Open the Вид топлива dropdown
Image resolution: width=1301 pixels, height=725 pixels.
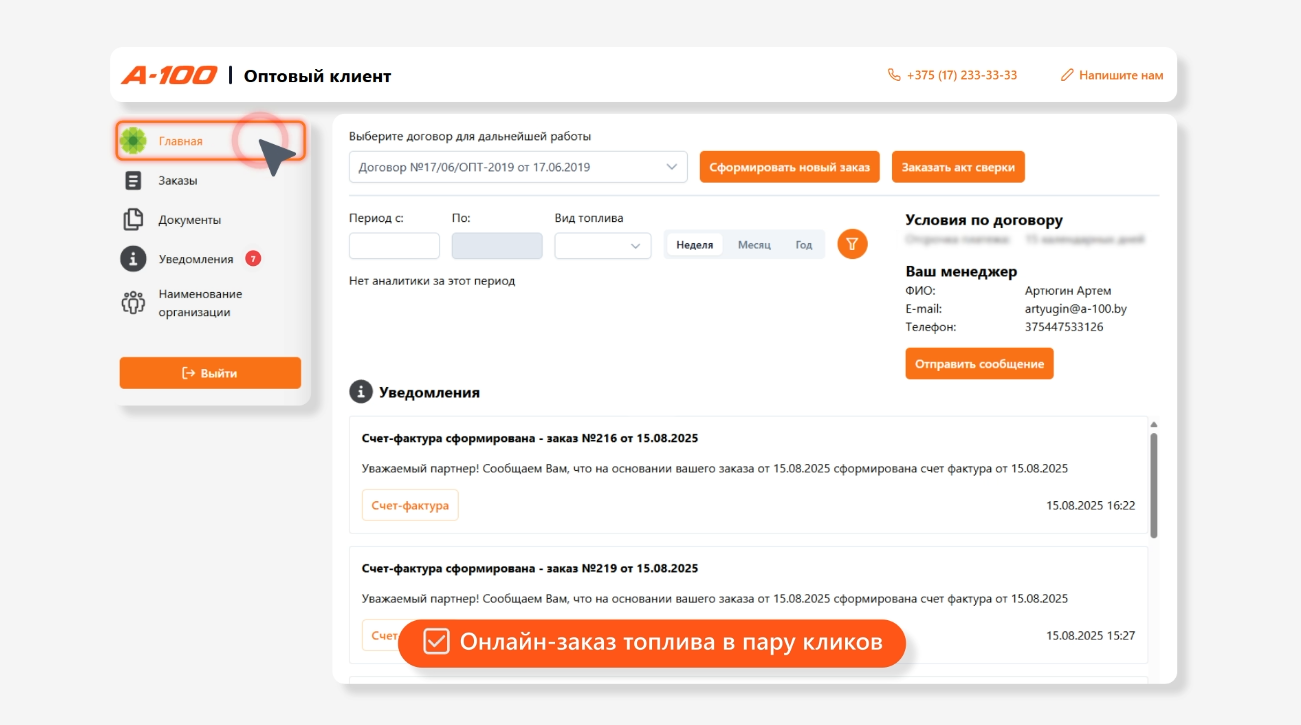[603, 246]
